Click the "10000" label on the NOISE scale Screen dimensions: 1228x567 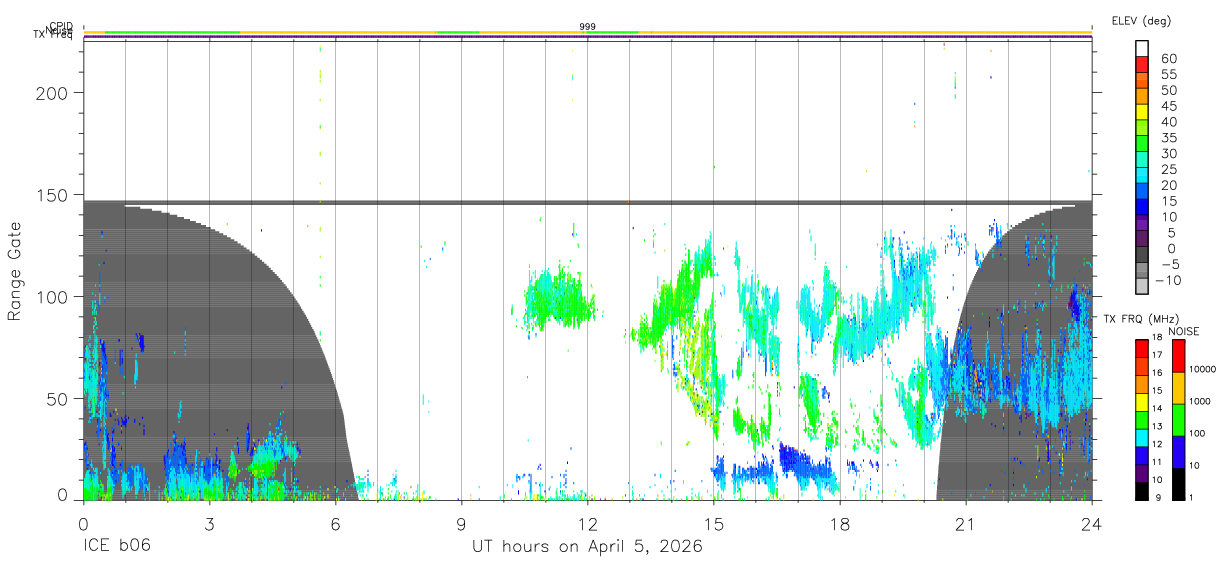click(x=1204, y=369)
